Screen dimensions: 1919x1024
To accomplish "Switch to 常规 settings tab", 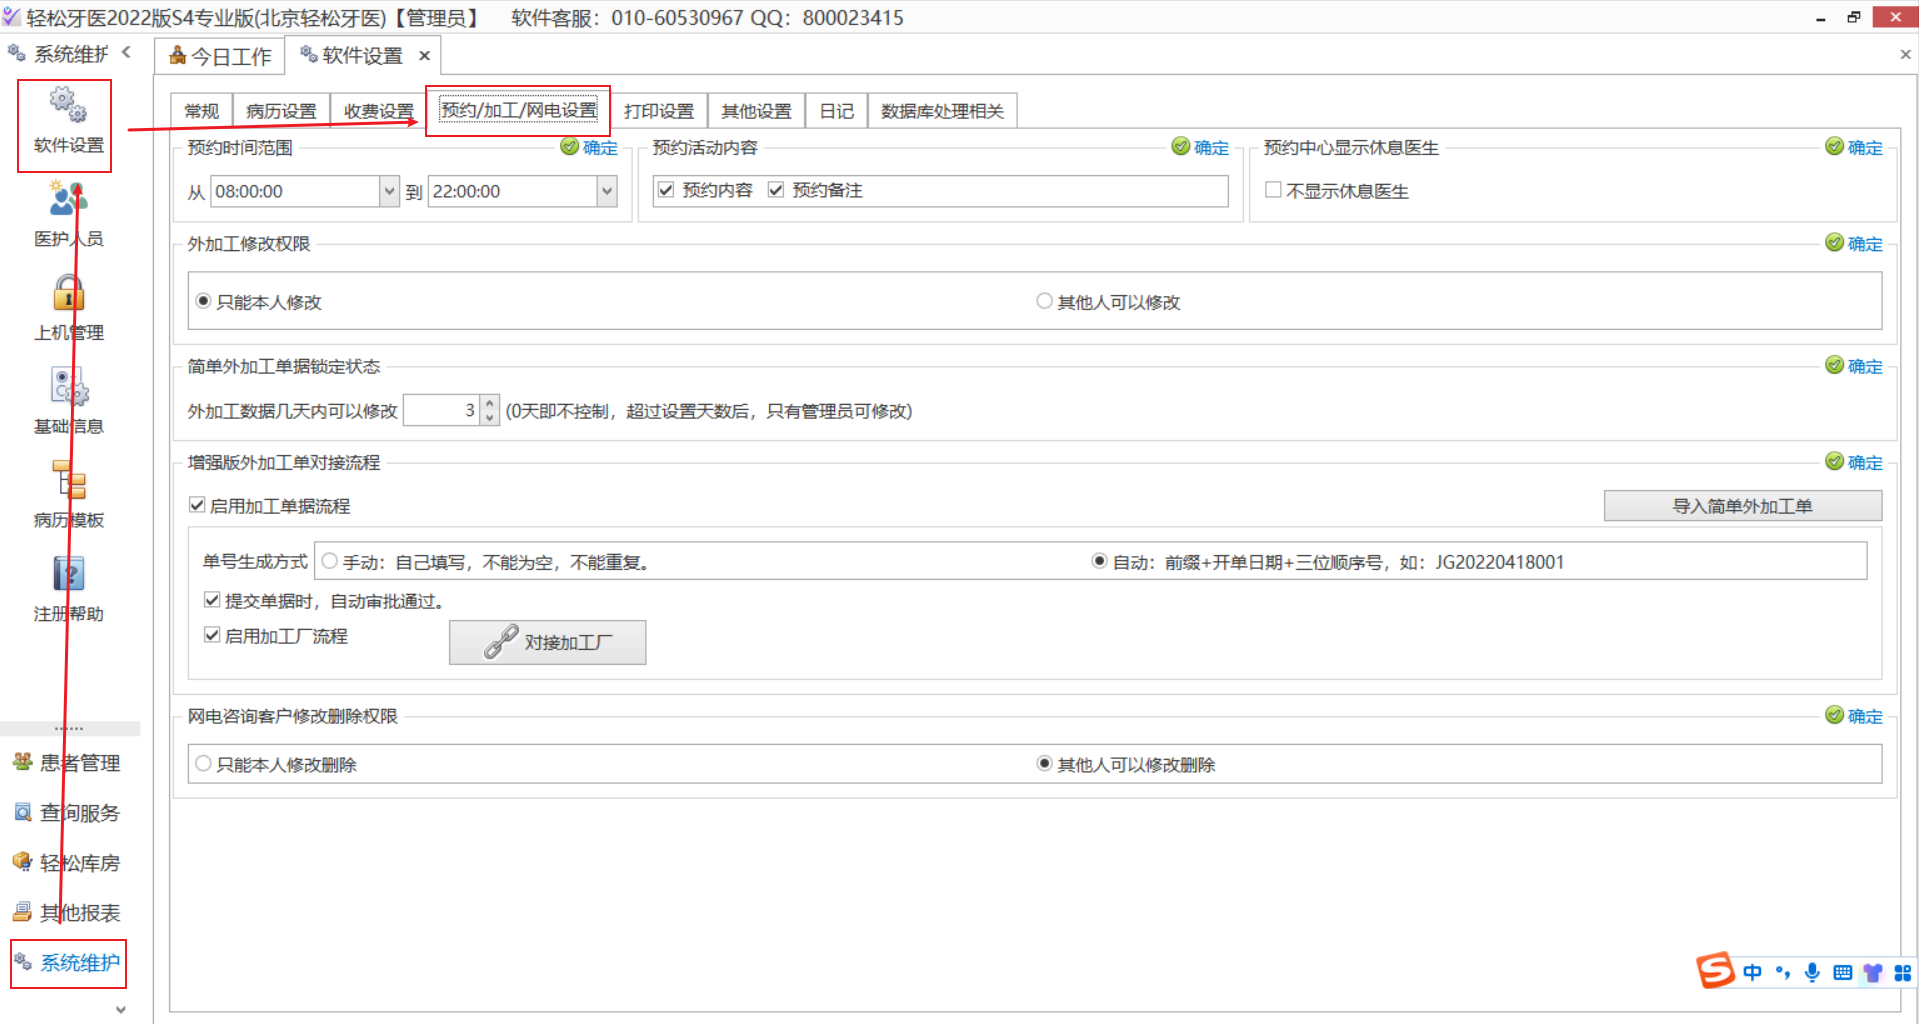I will tap(201, 111).
